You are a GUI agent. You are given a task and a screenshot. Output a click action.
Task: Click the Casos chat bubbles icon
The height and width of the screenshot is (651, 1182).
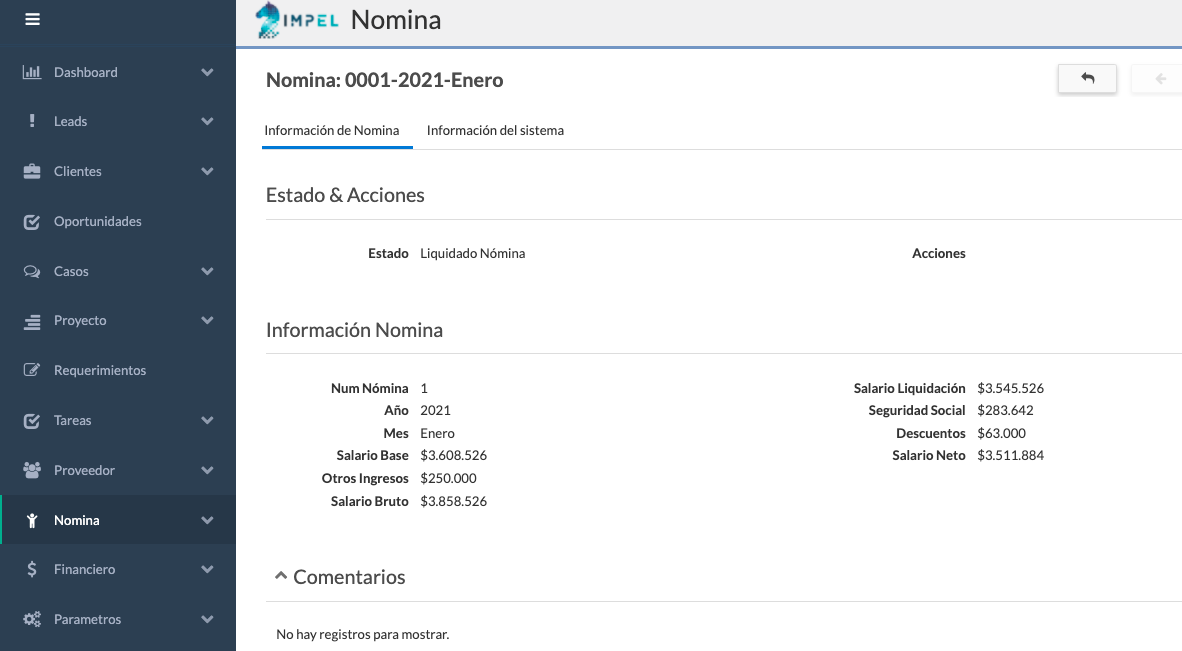(x=32, y=271)
